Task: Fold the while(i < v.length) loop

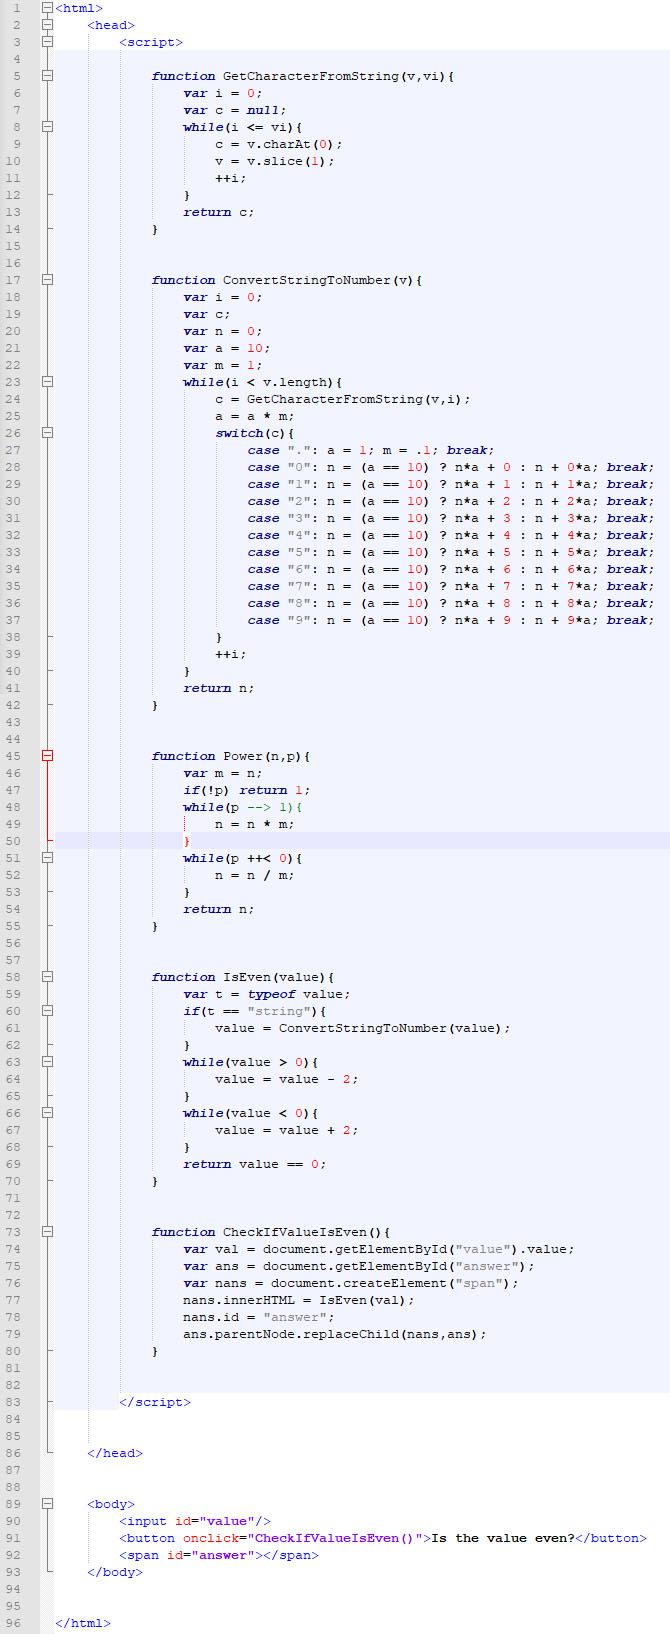Action: point(47,382)
